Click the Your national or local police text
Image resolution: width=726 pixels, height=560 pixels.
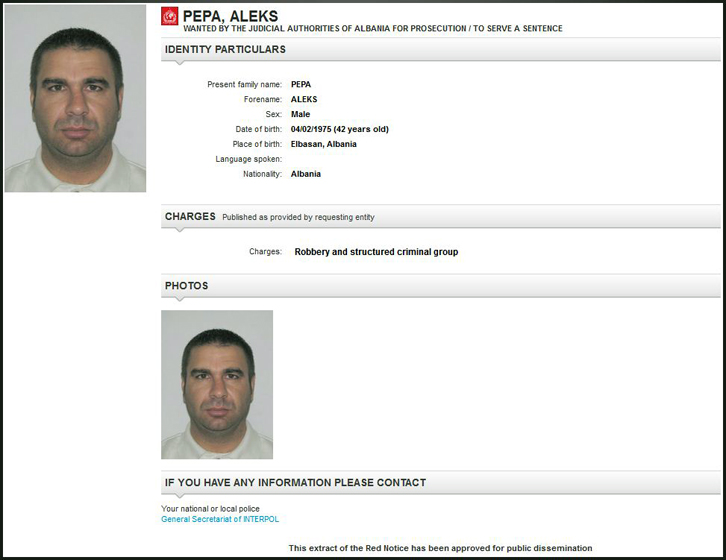(210, 509)
